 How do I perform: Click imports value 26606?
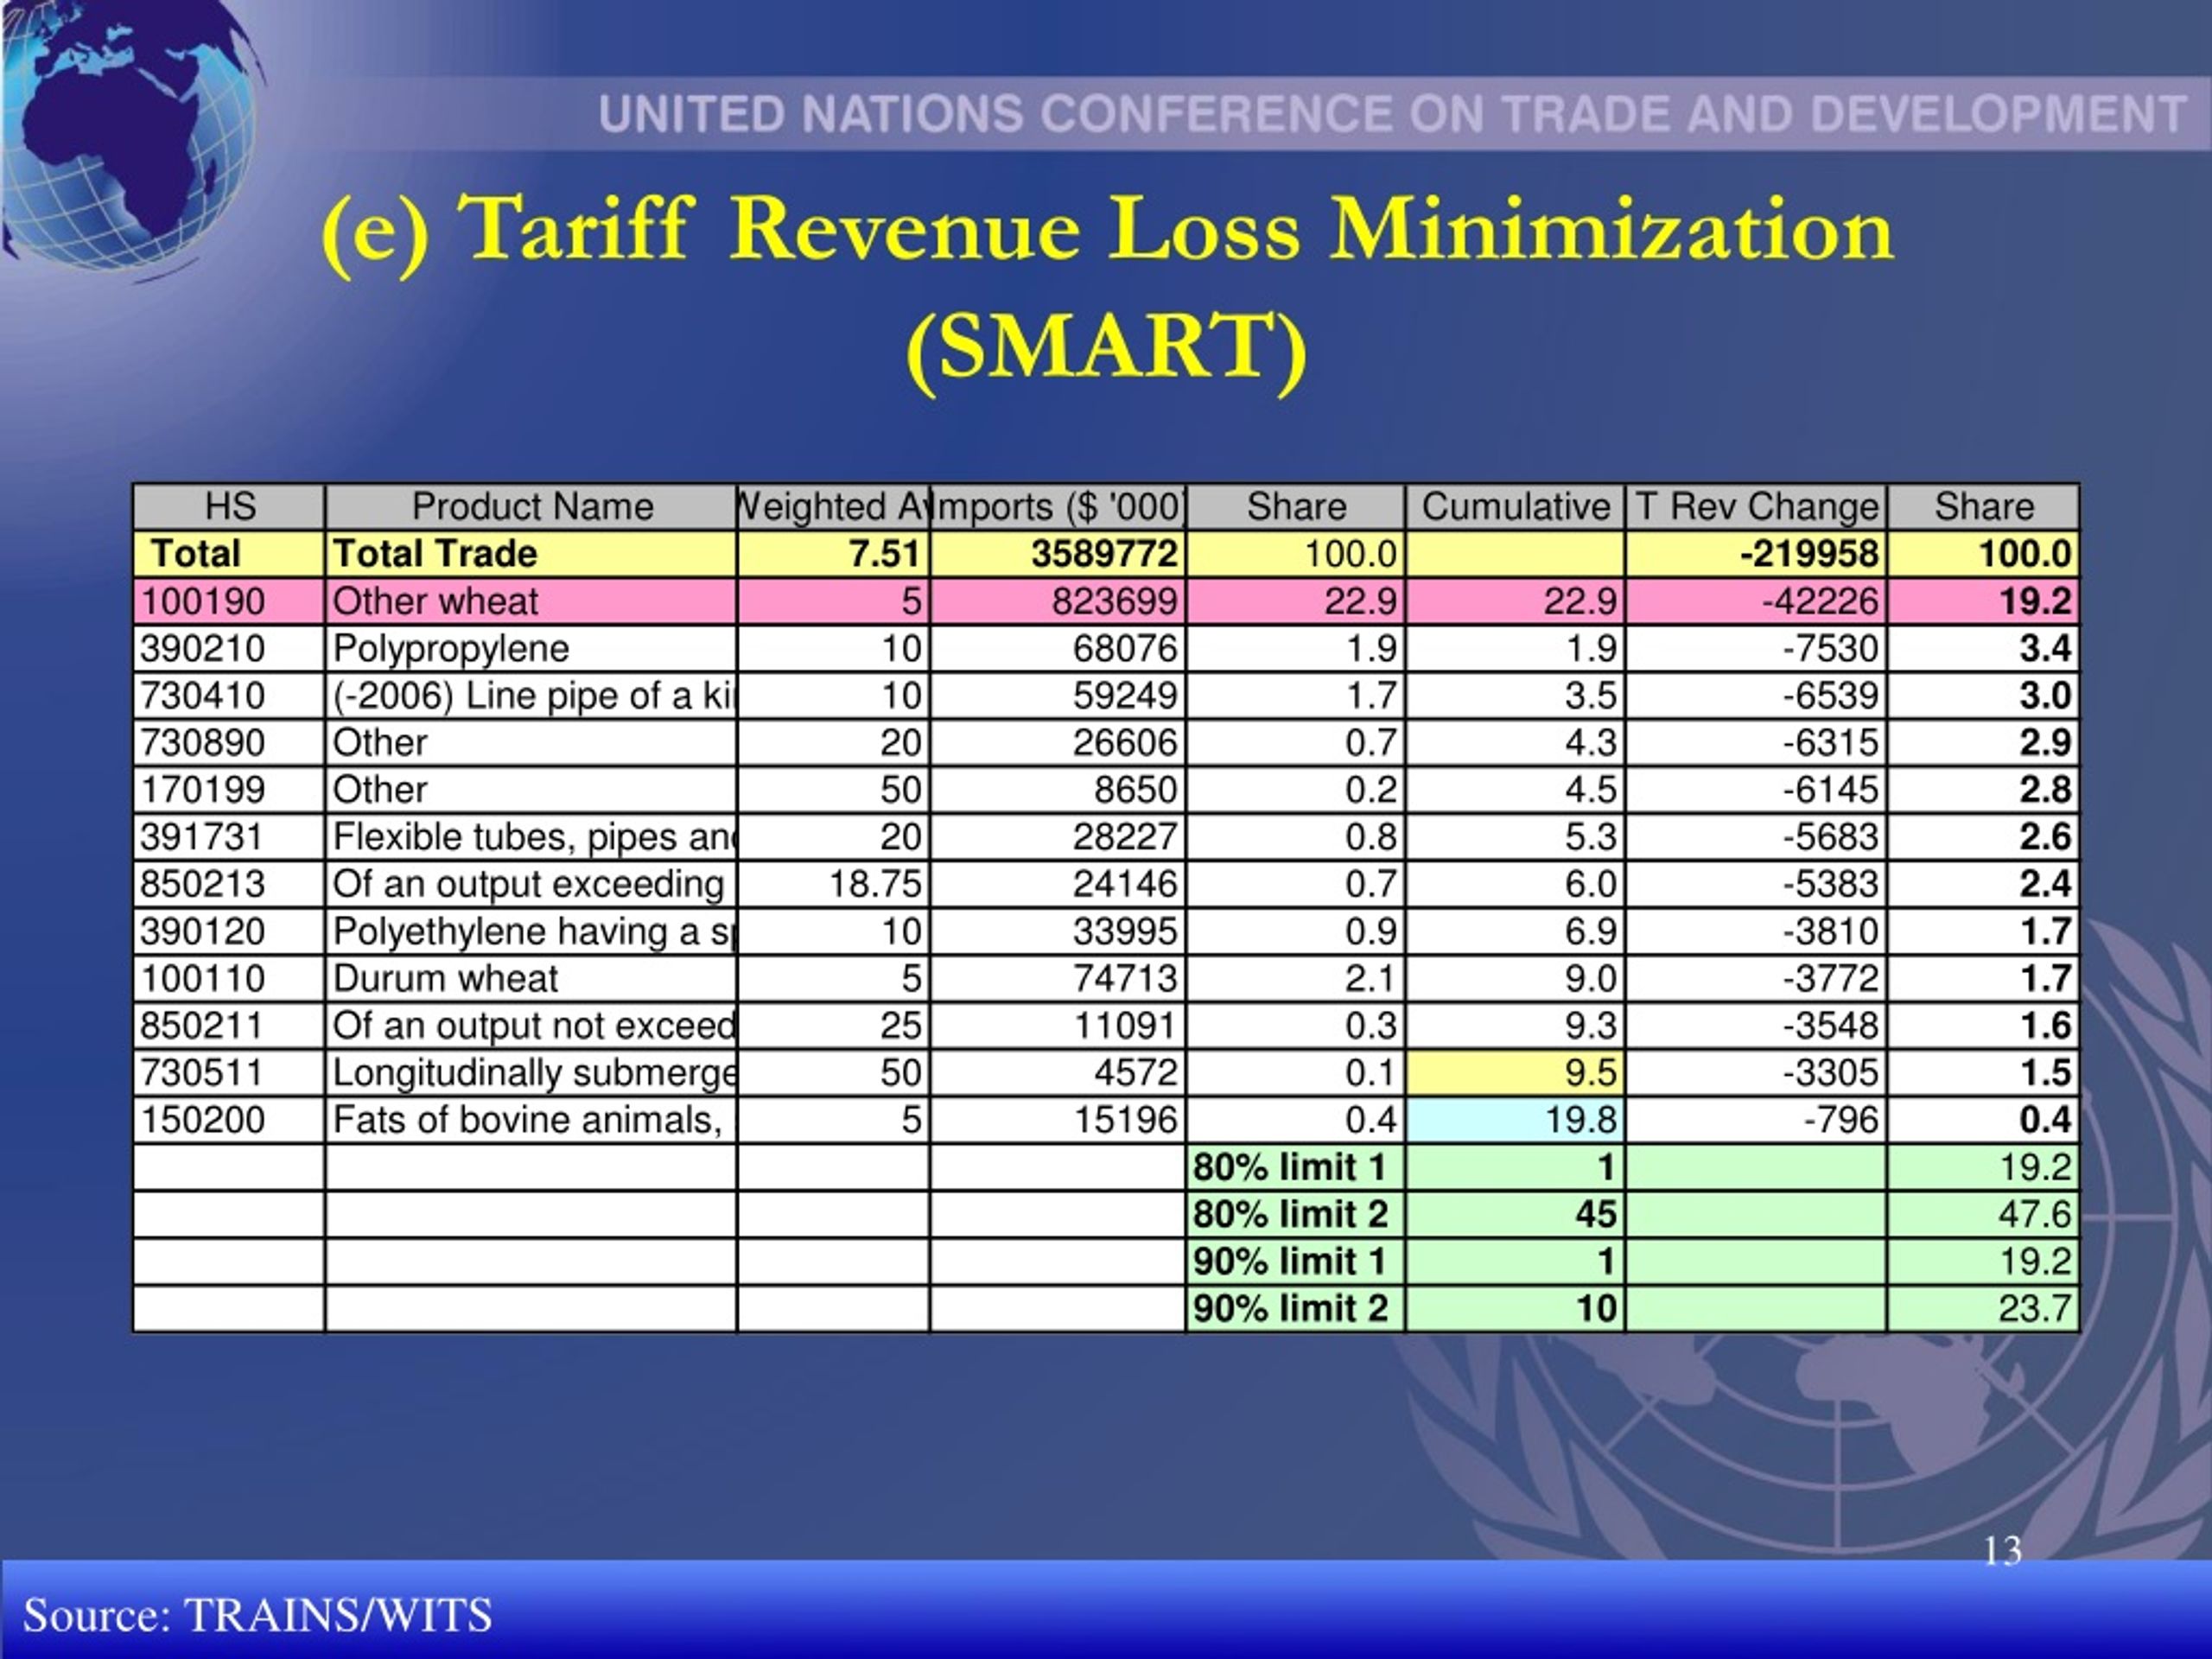tap(1058, 742)
